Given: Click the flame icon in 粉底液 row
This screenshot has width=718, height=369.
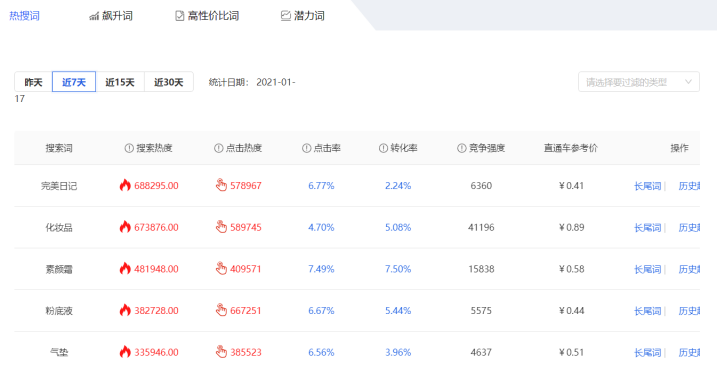Looking at the screenshot, I should coord(125,310).
